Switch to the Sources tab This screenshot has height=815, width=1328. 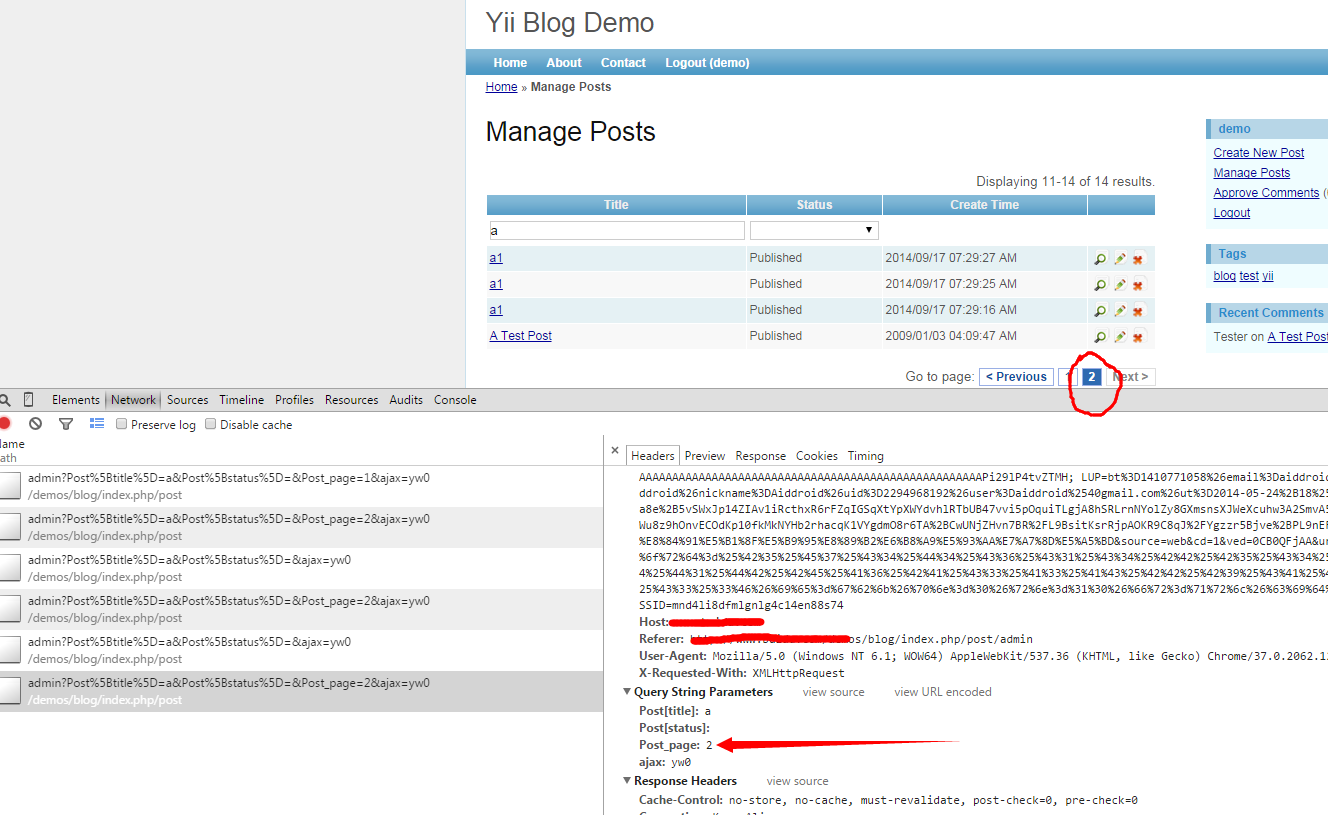[188, 400]
